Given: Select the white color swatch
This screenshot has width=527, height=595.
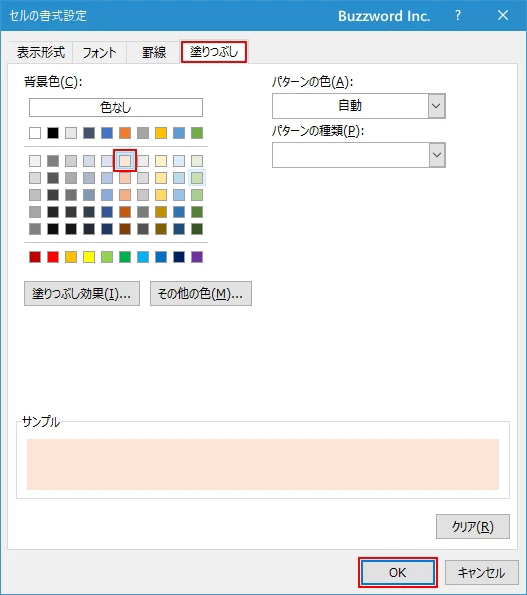Looking at the screenshot, I should click(x=35, y=133).
